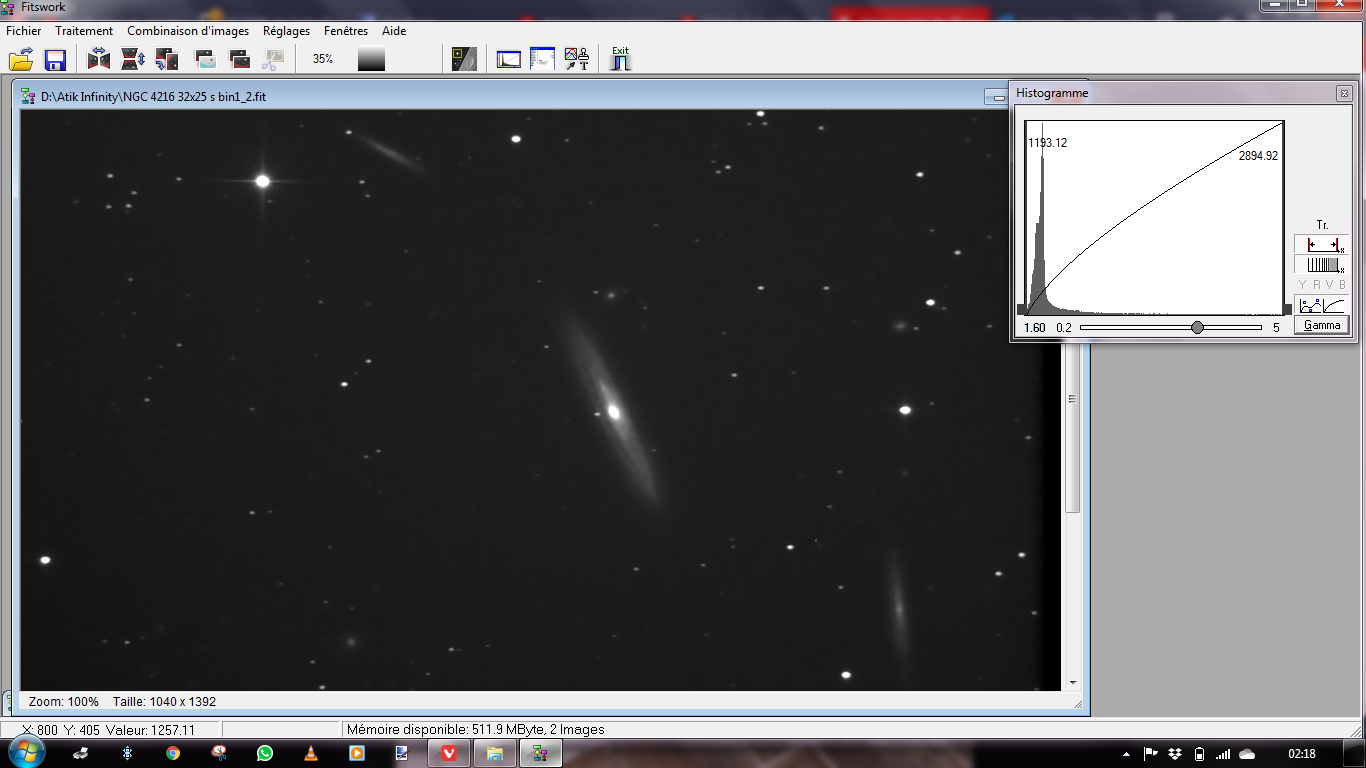1366x768 pixels.
Task: Click the image info list window icon
Action: (x=542, y=59)
